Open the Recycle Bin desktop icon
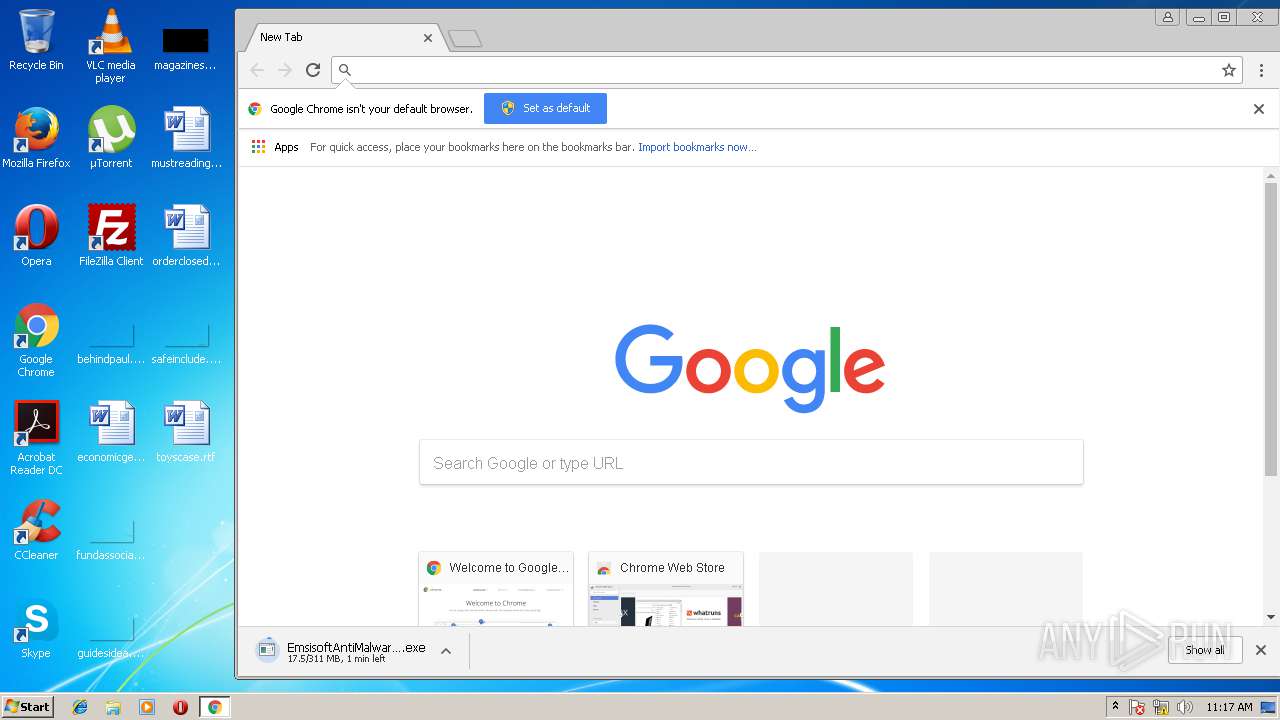1280x720 pixels. pyautogui.click(x=36, y=40)
